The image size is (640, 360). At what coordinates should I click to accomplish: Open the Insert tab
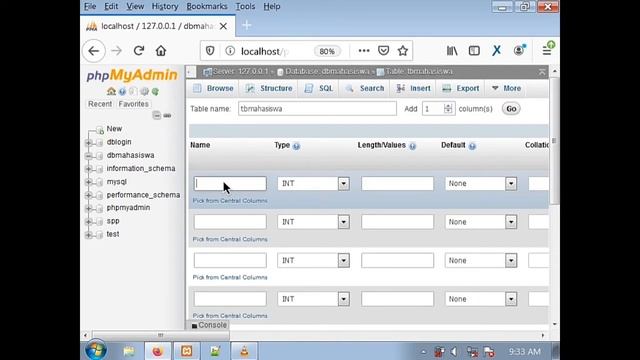413,88
